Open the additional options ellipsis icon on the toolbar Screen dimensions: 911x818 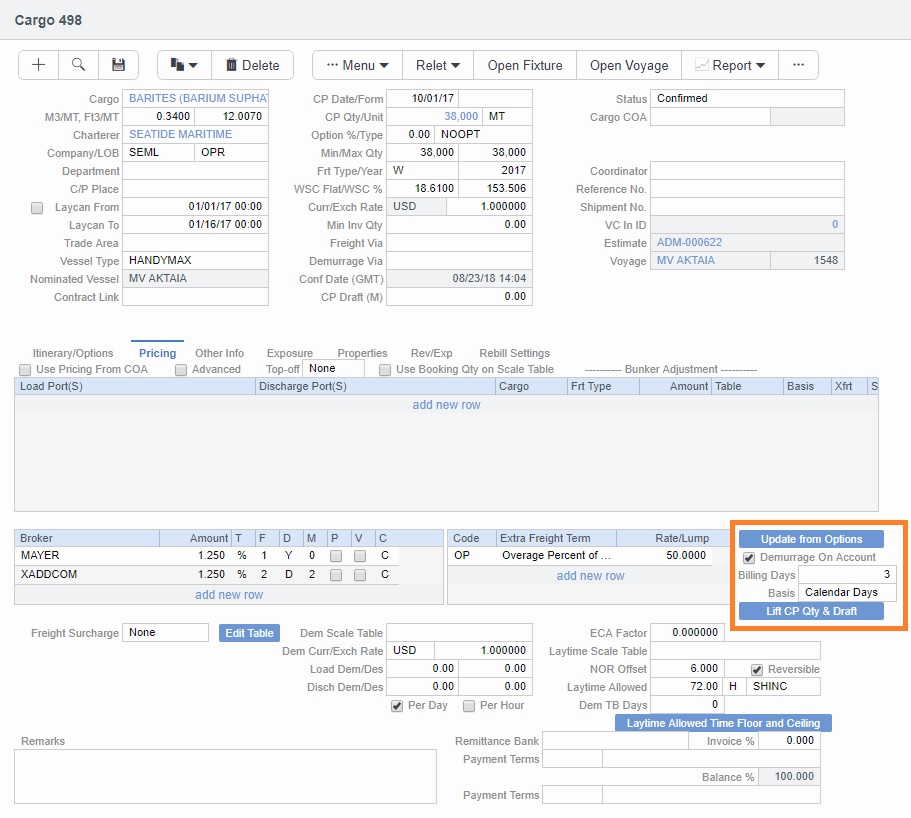(x=797, y=64)
